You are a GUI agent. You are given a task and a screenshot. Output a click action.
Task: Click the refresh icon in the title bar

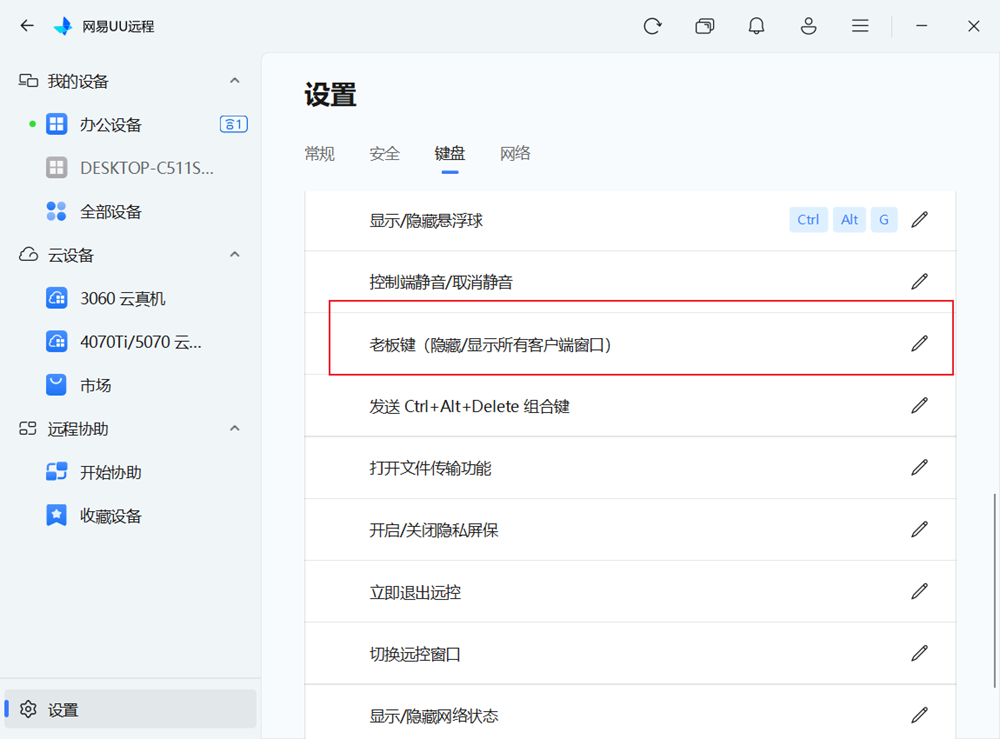click(x=652, y=26)
